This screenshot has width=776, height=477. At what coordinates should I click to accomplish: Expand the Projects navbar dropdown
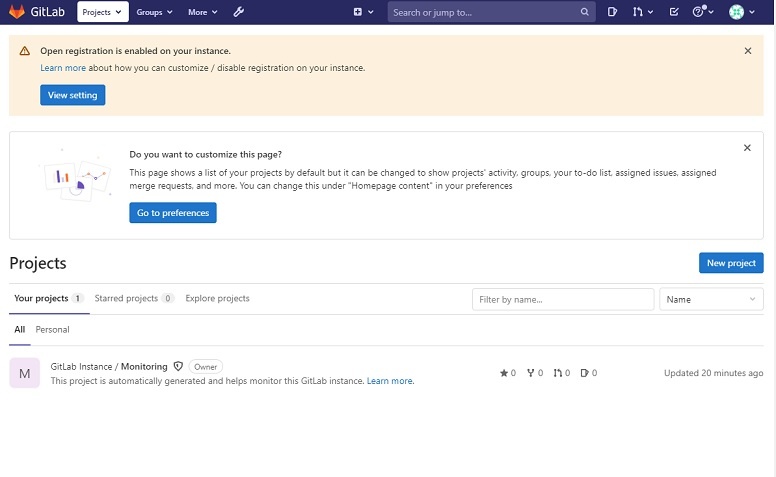pyautogui.click(x=102, y=12)
